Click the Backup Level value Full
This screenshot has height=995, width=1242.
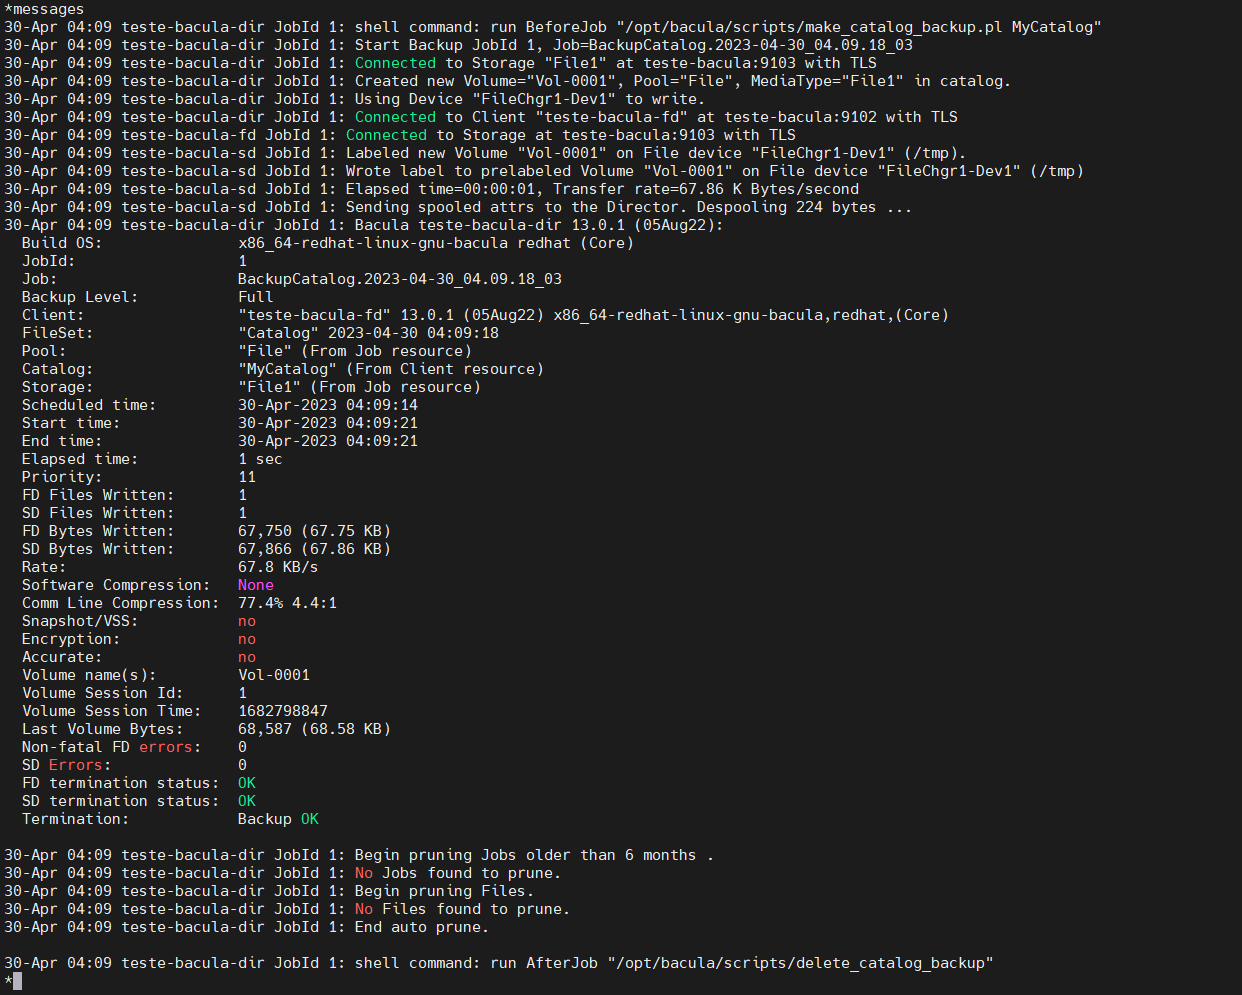[x=255, y=297]
